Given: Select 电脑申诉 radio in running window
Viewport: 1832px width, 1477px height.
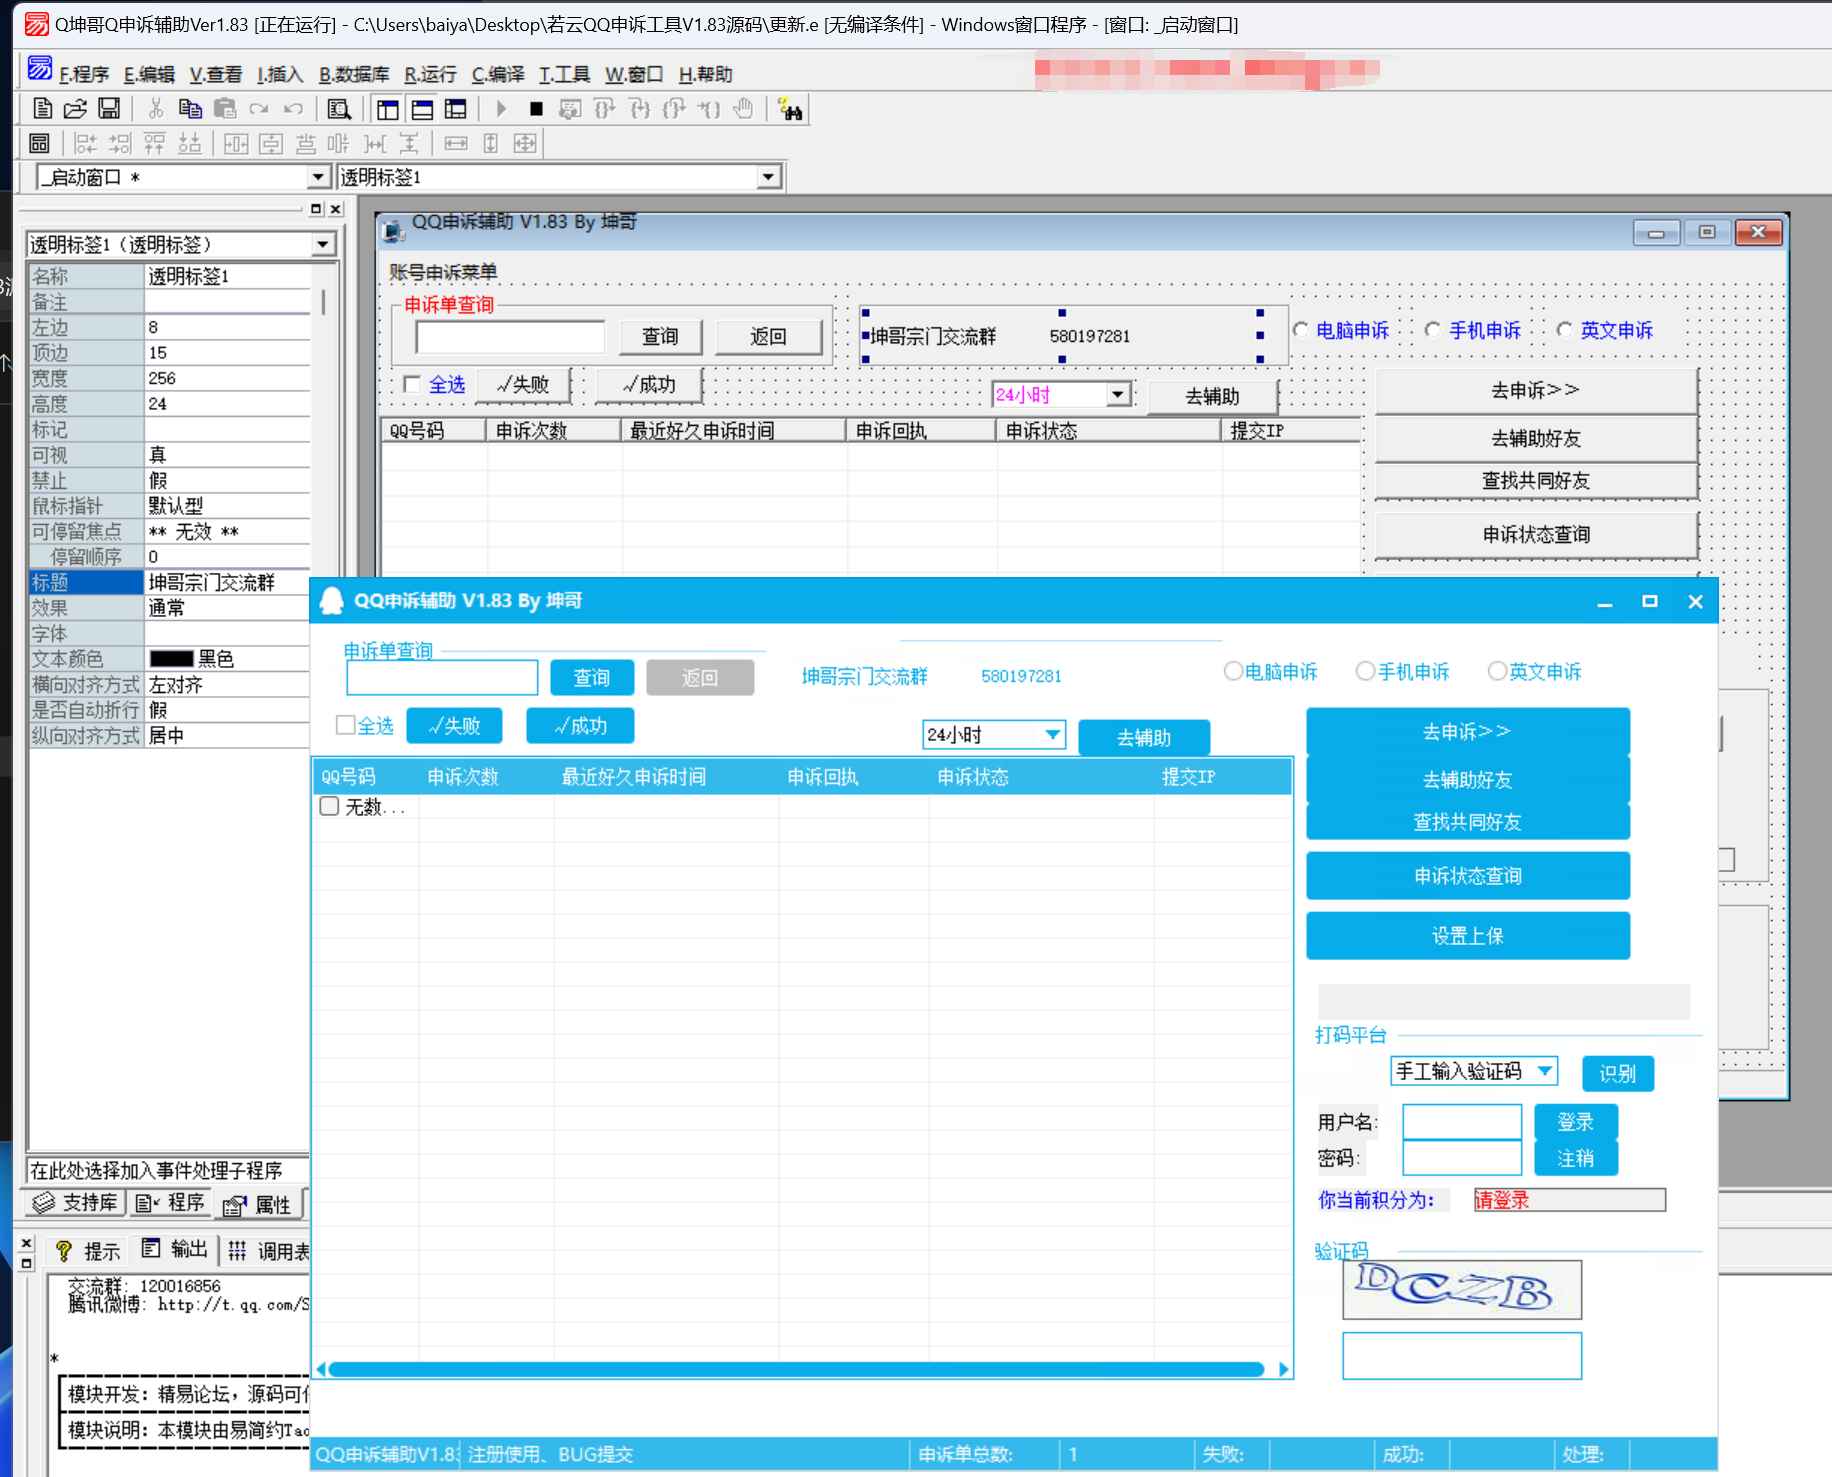Looking at the screenshot, I should coord(1234,671).
